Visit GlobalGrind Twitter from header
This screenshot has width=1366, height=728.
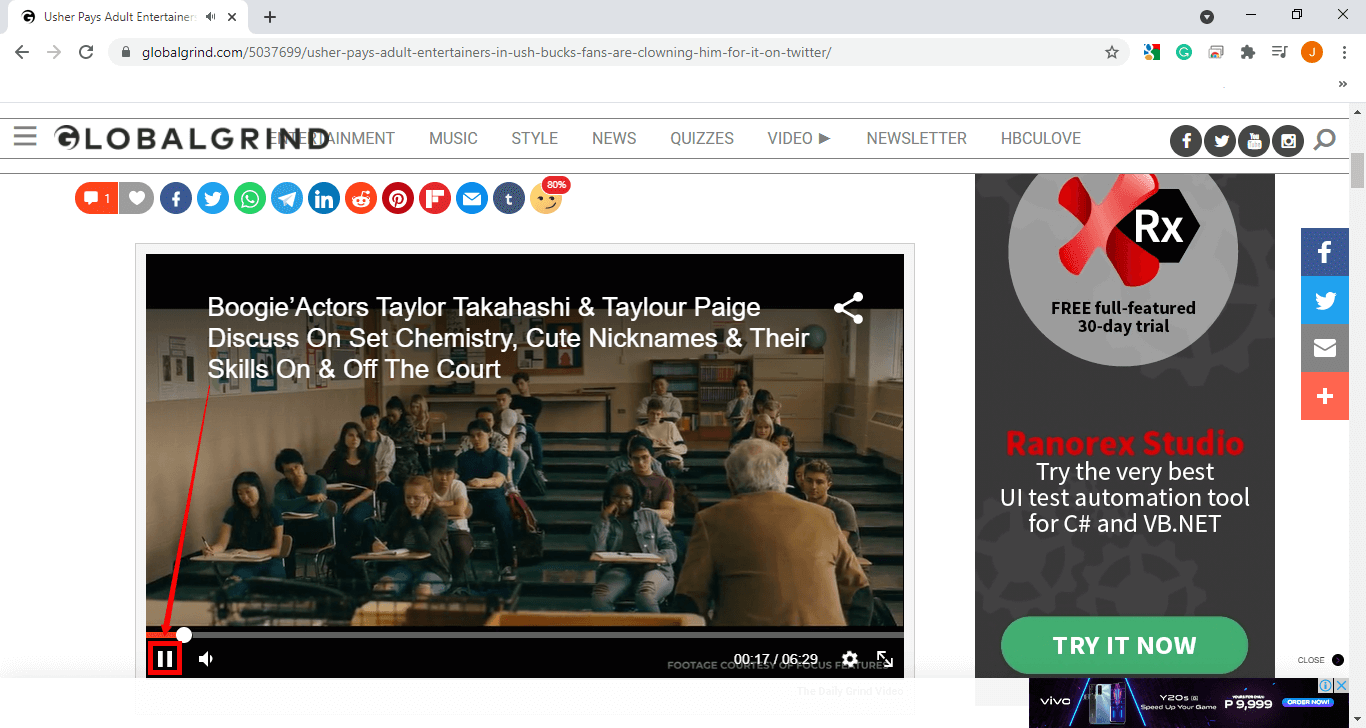1220,141
